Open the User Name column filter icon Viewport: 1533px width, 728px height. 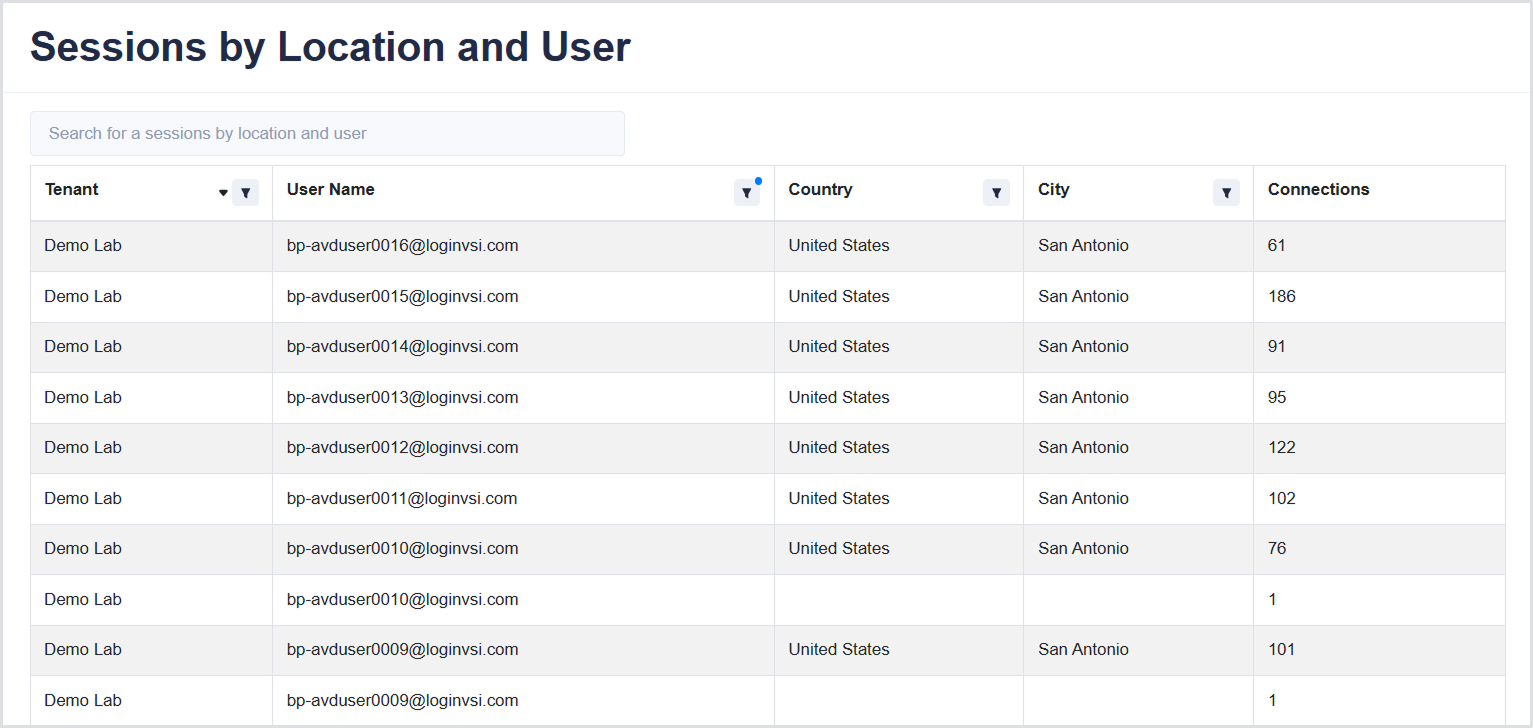pyautogui.click(x=747, y=193)
